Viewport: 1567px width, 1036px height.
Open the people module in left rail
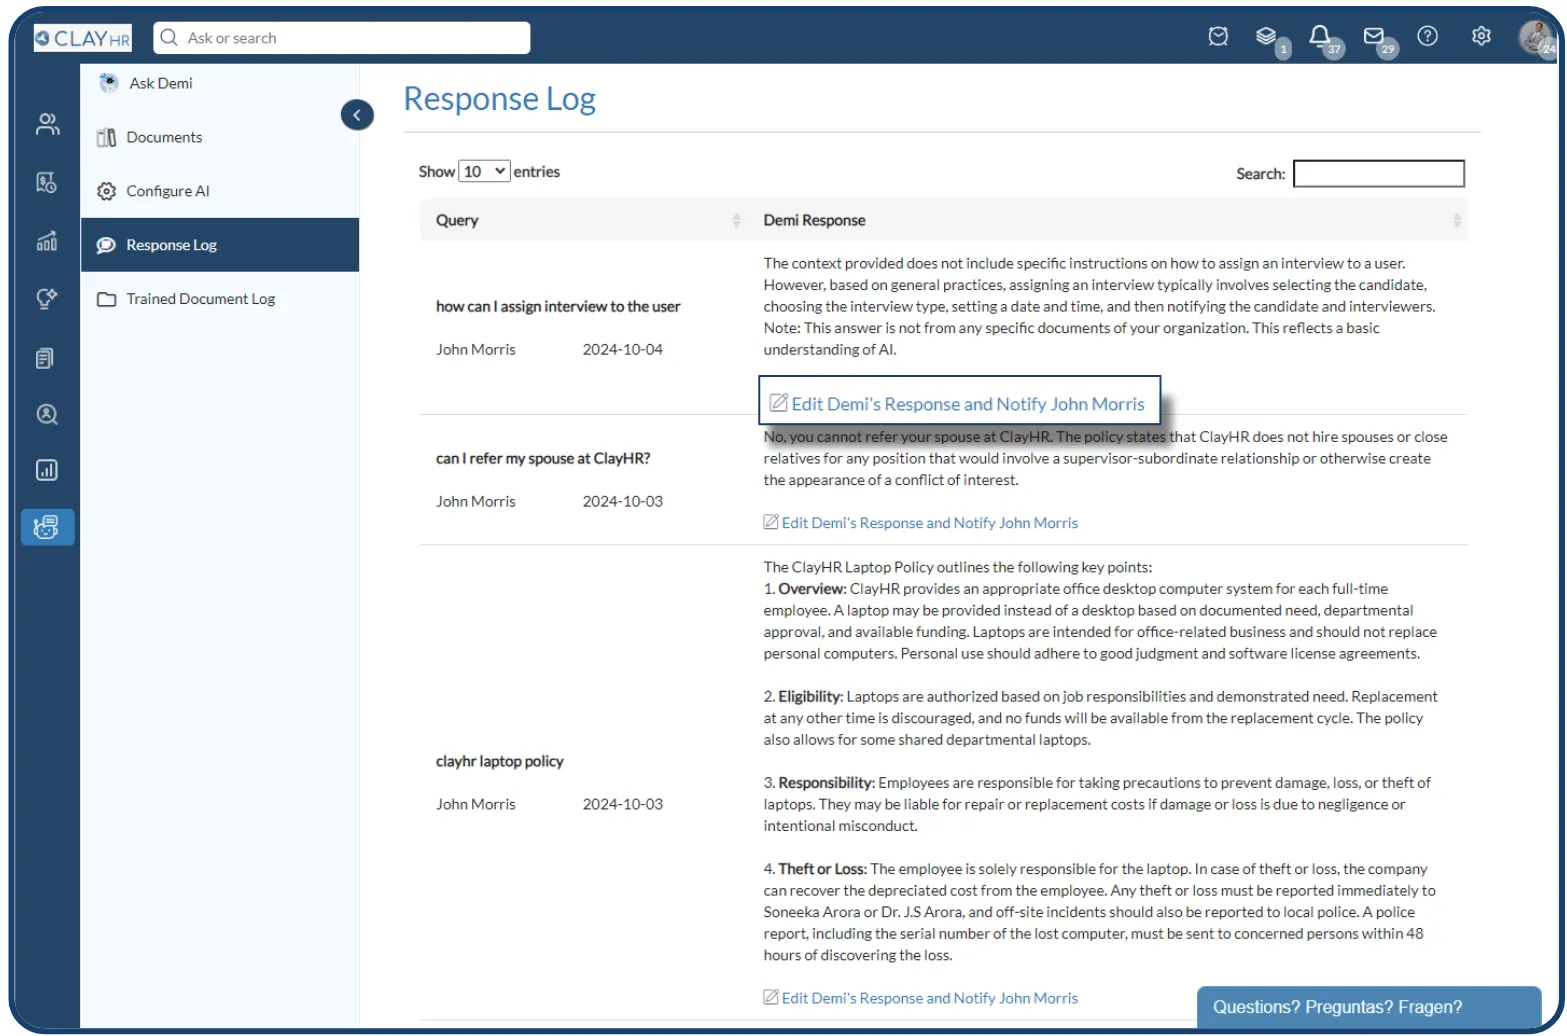47,124
